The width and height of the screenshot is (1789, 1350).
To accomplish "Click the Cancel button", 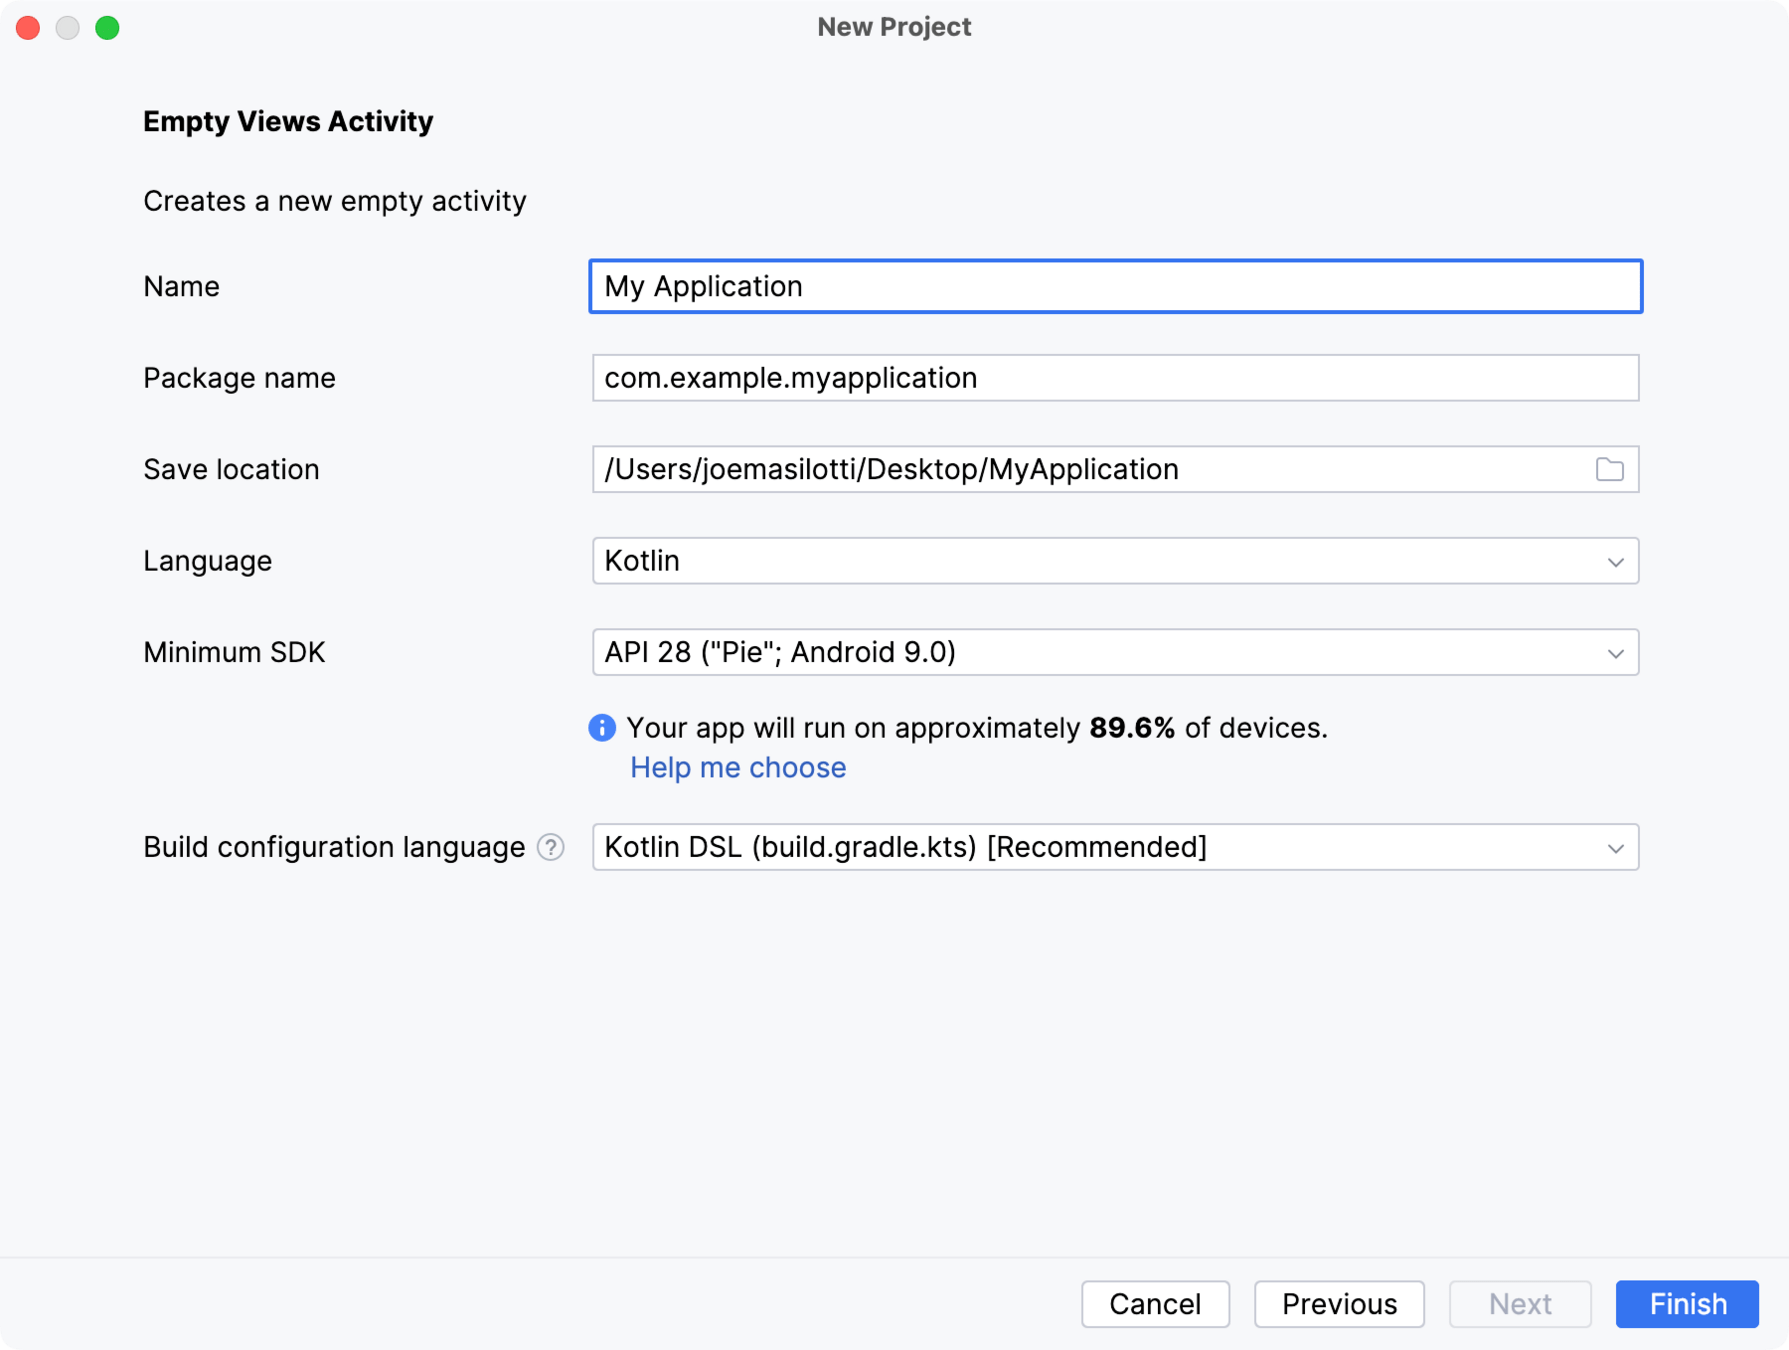I will point(1155,1304).
